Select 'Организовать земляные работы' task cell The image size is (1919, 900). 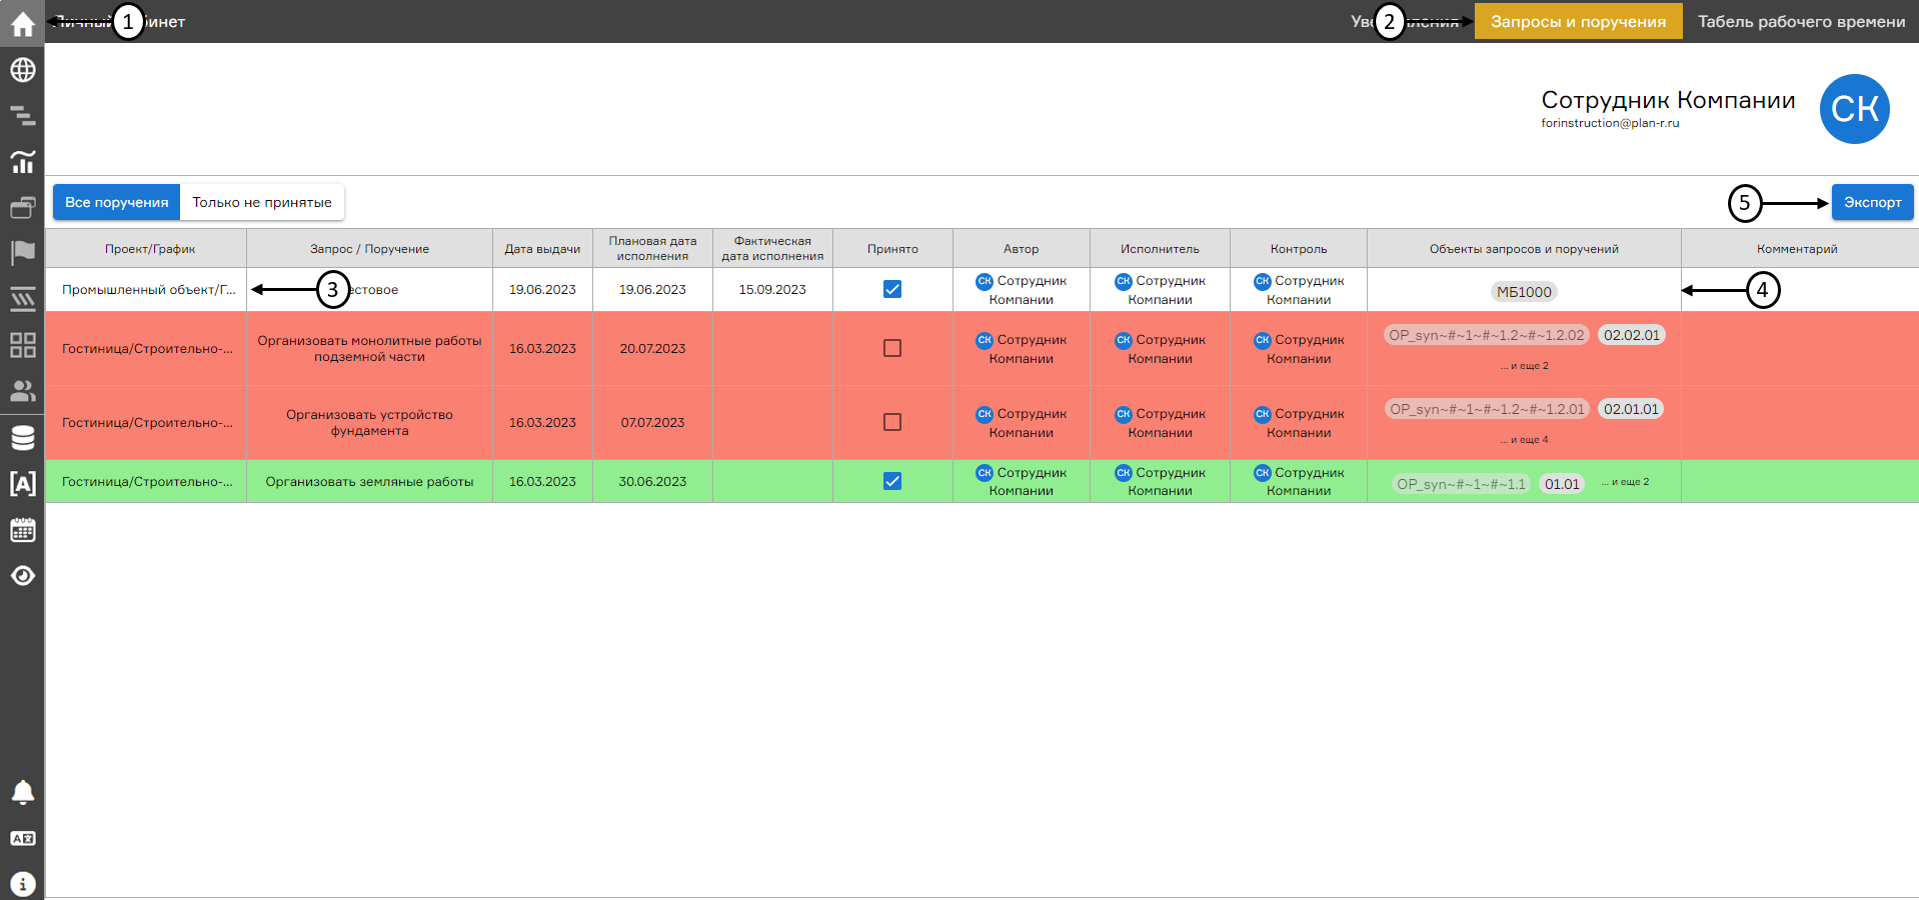369,482
